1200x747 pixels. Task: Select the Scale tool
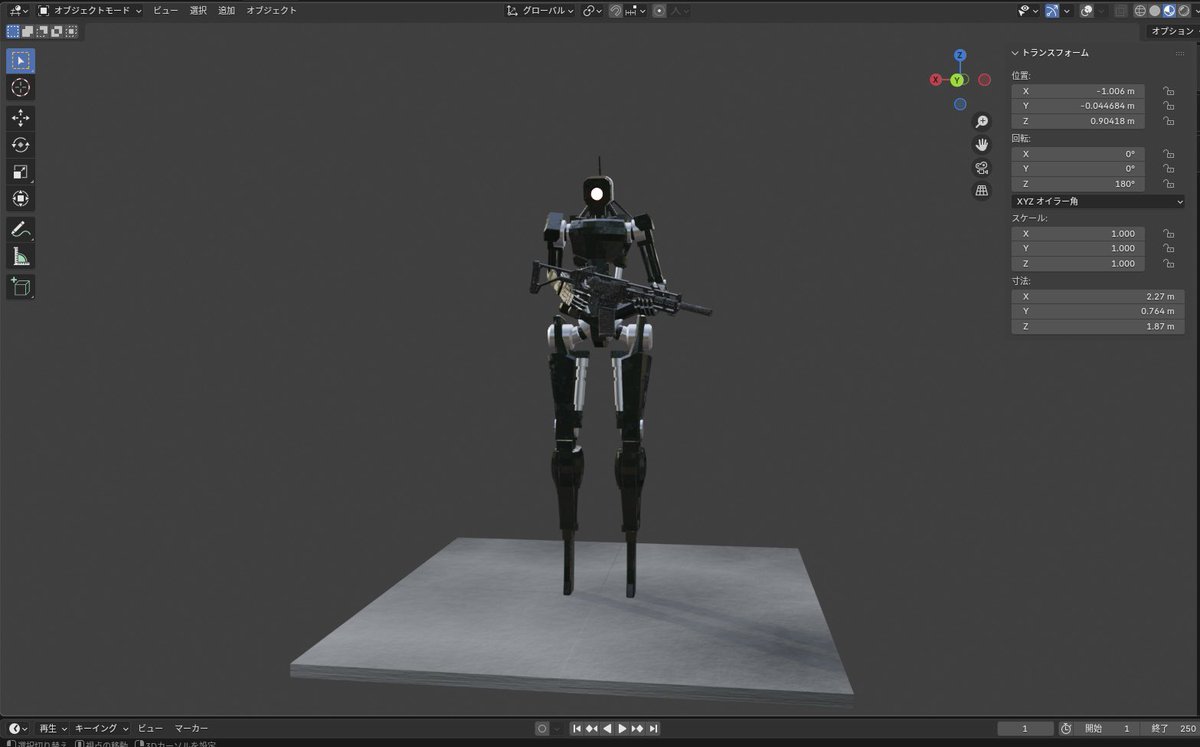coord(20,172)
